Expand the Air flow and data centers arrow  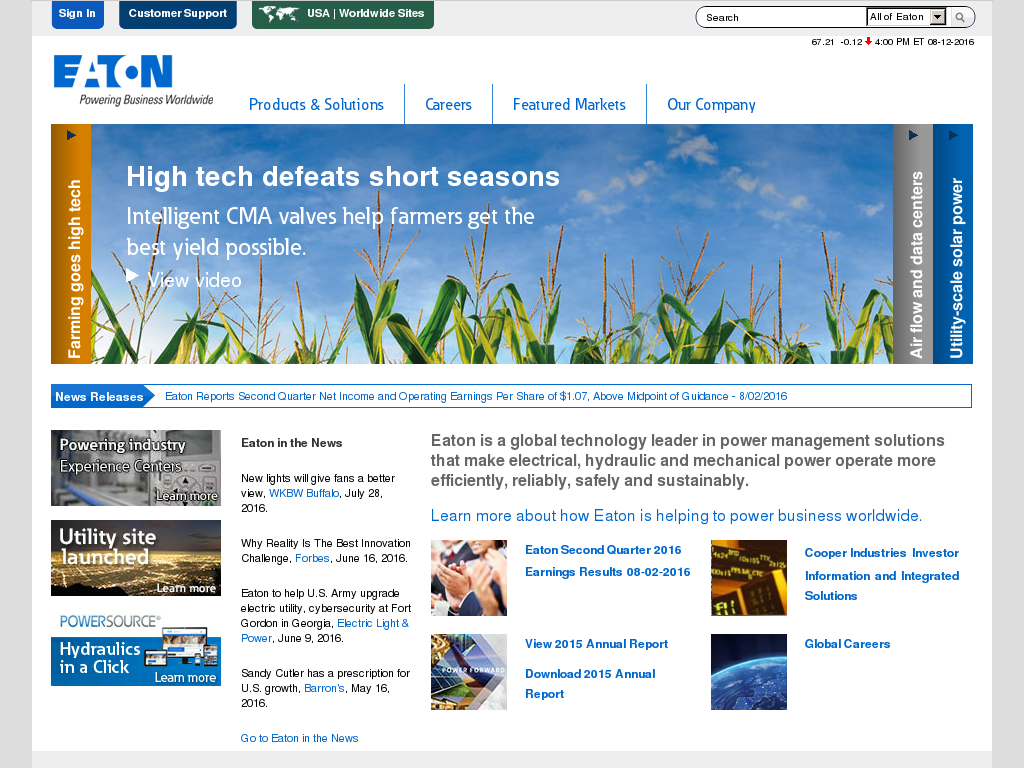point(913,135)
